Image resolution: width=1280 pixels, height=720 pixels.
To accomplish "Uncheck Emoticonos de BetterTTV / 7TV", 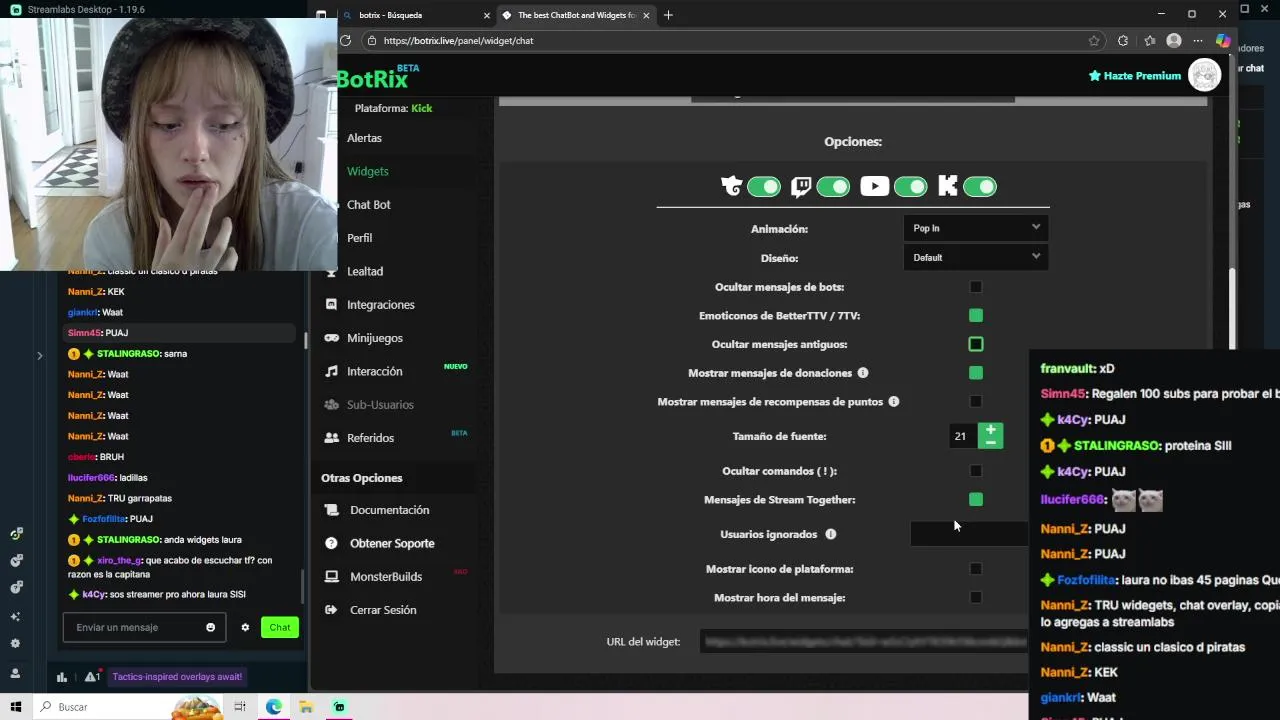I will click(976, 316).
